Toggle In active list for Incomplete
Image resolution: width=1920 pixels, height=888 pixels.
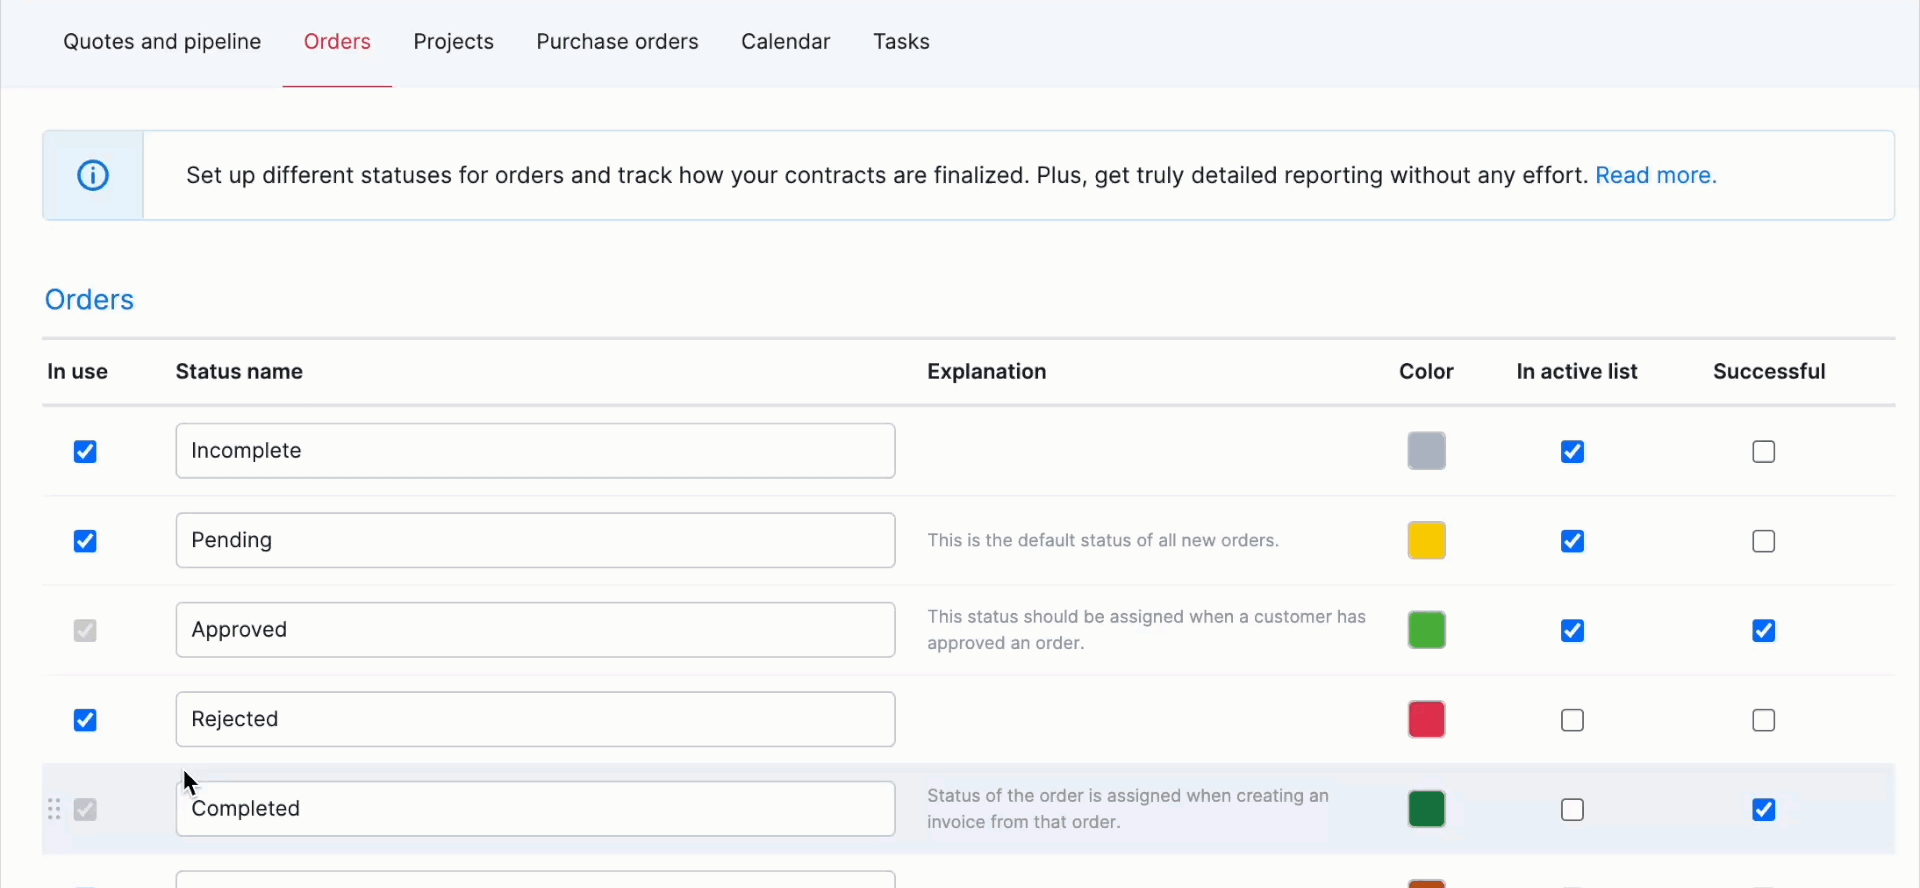pos(1573,452)
